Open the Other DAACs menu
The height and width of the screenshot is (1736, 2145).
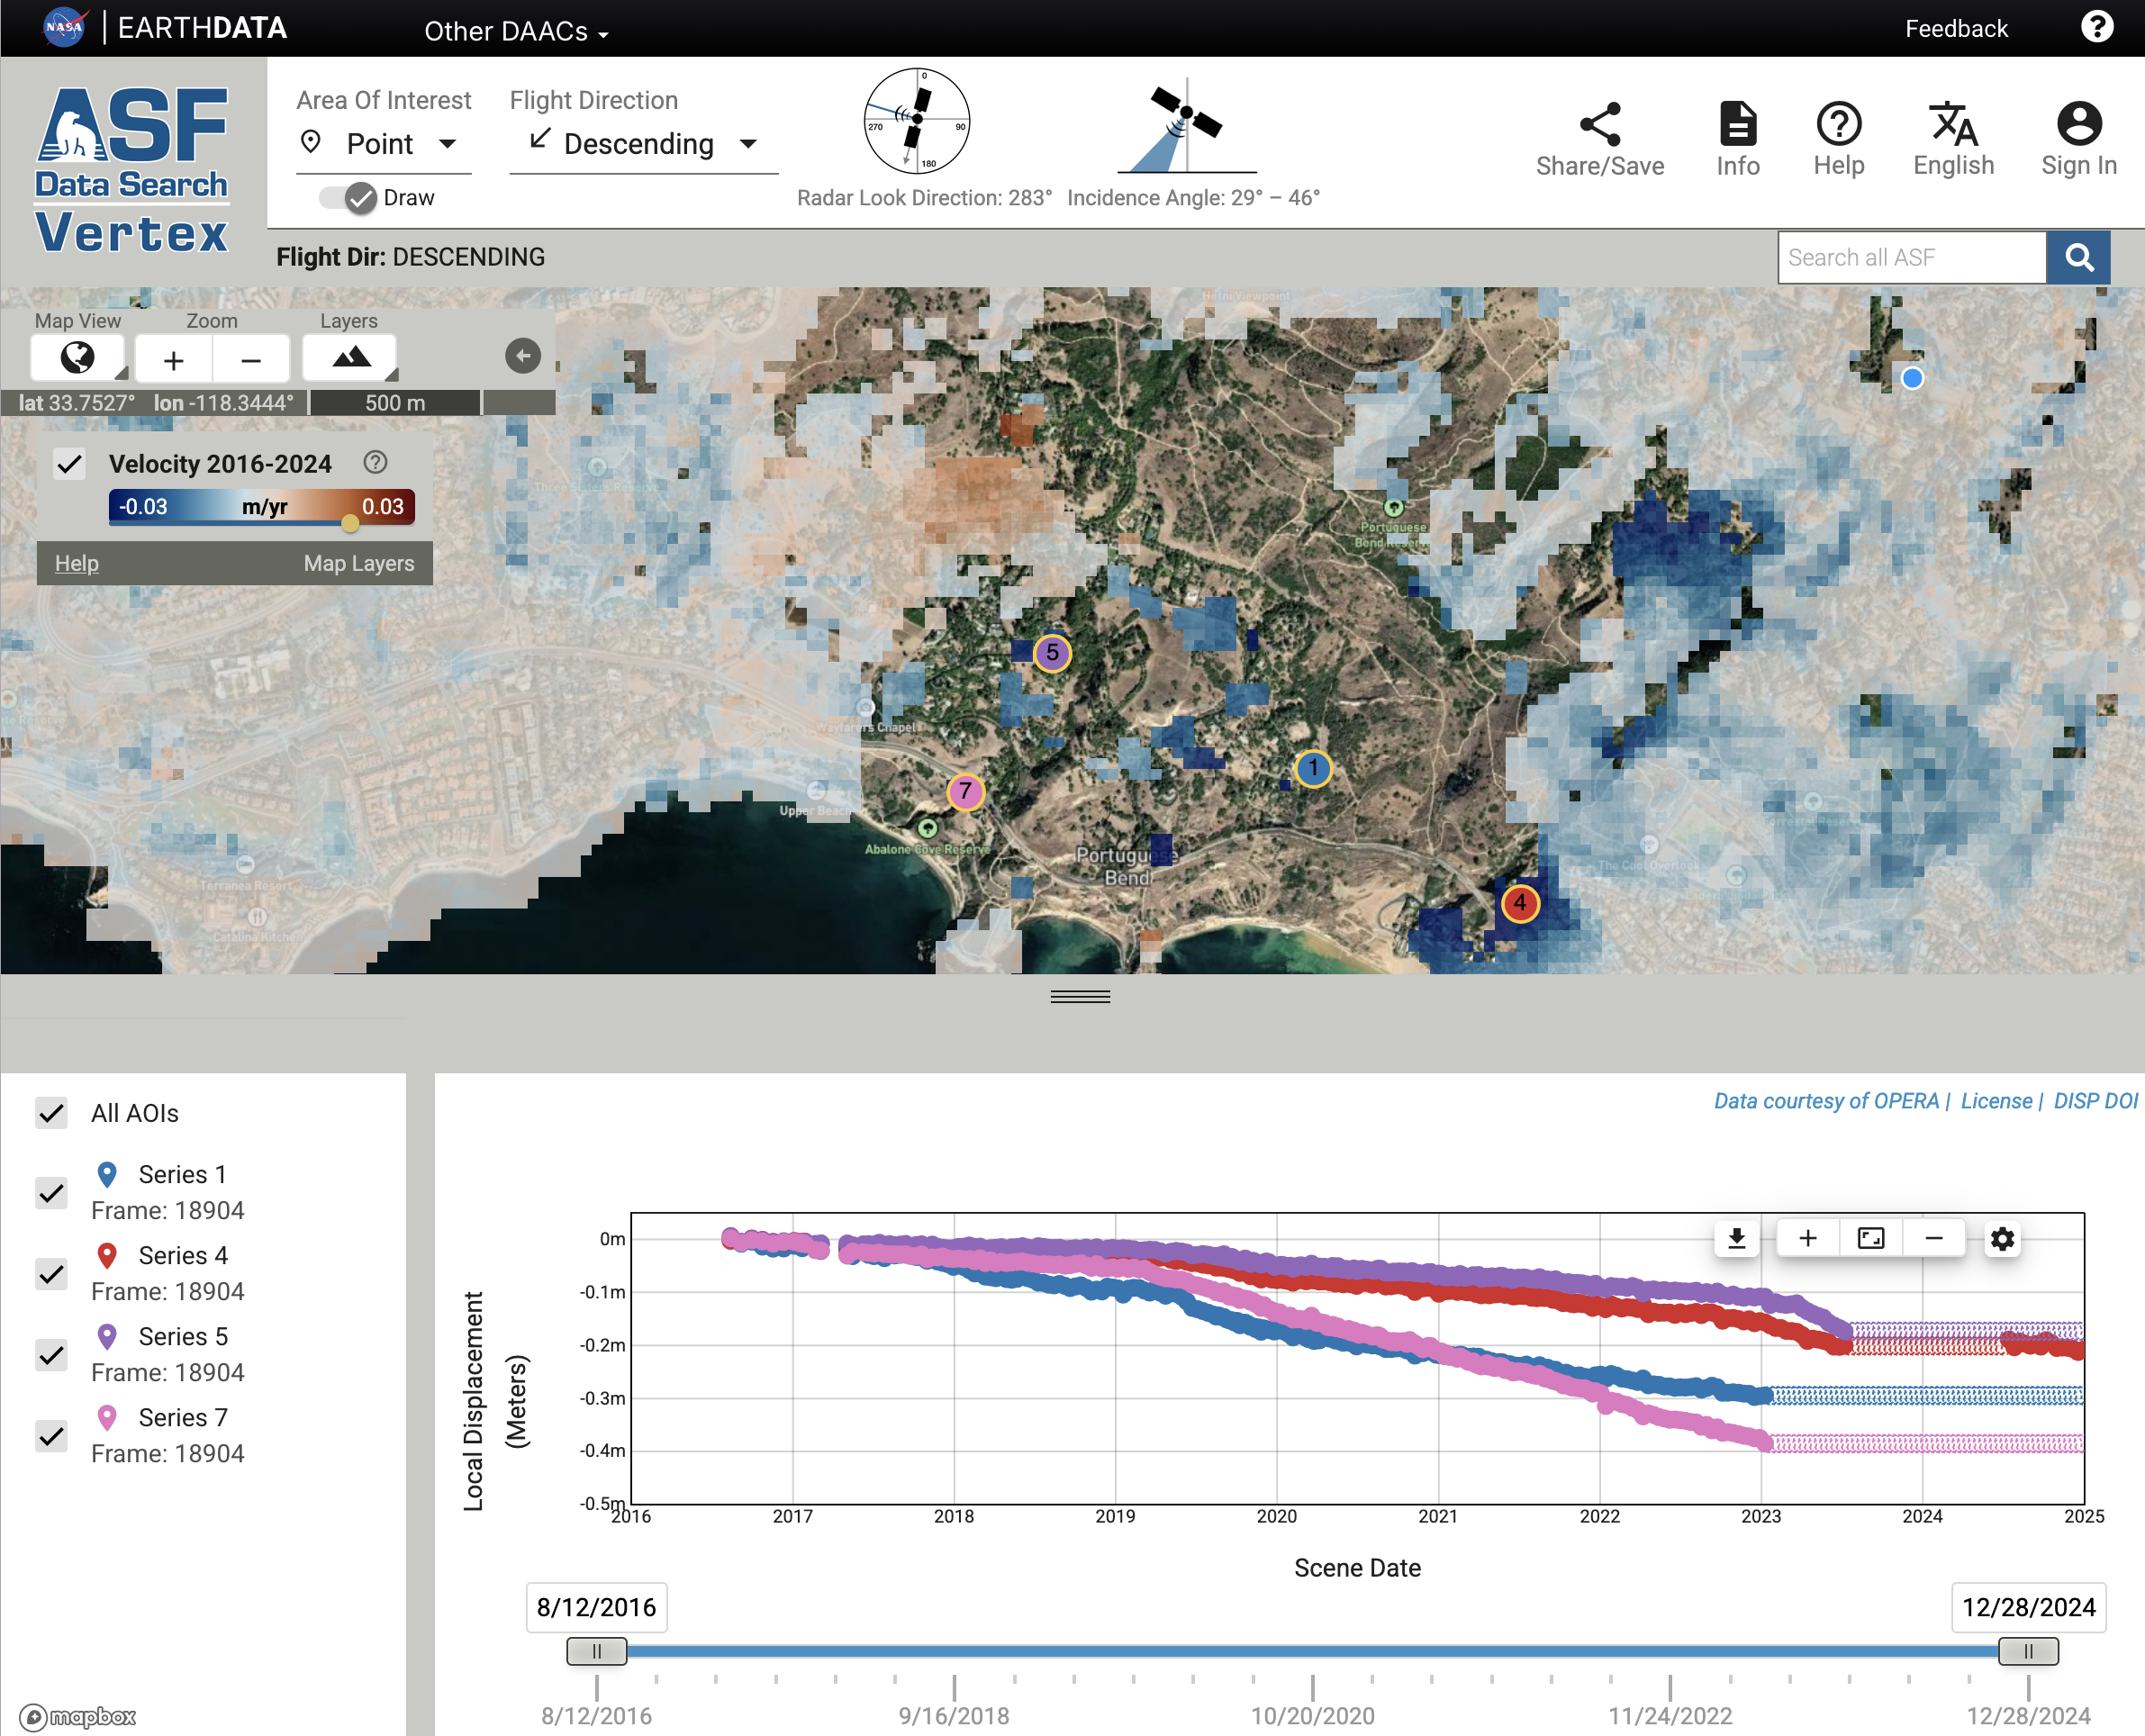pos(515,31)
